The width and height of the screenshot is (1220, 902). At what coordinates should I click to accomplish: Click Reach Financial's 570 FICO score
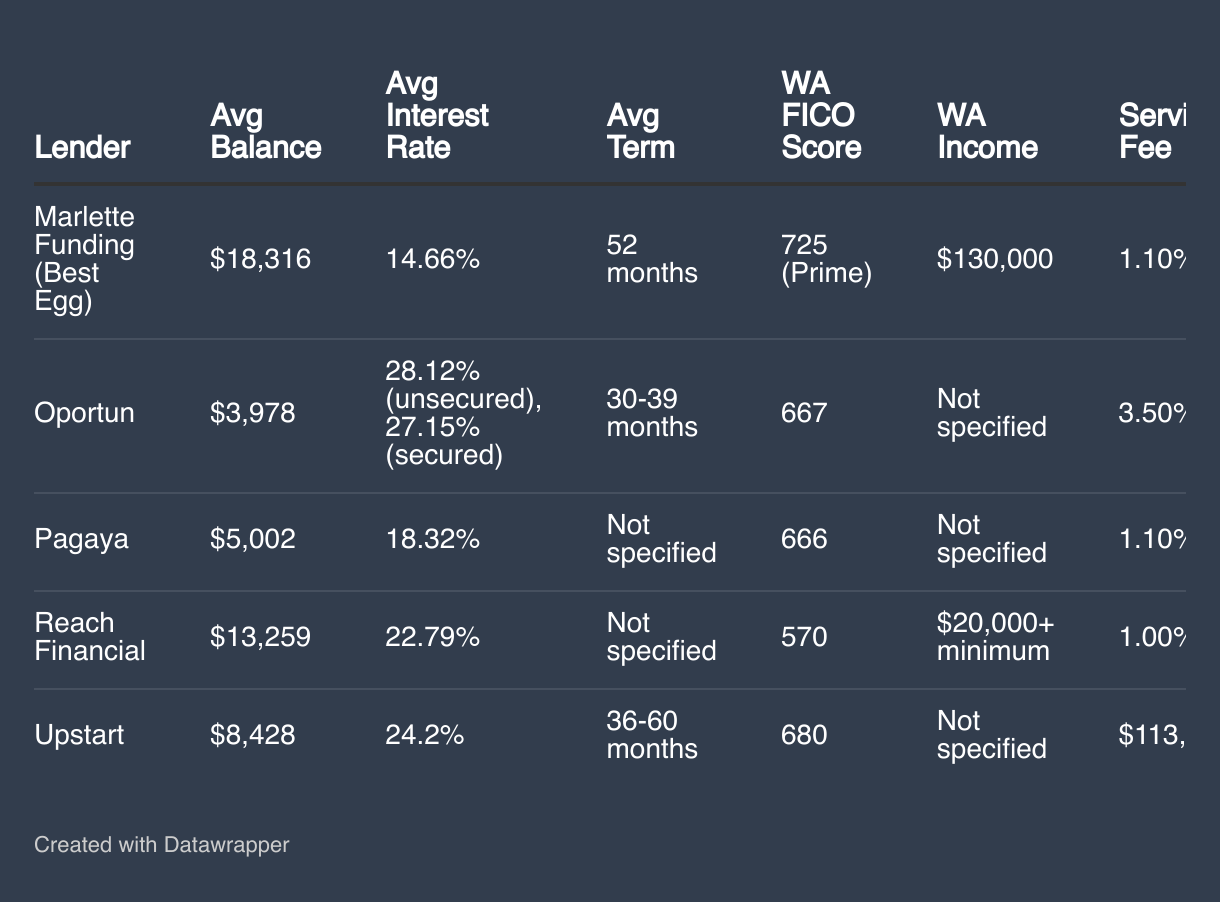tap(803, 638)
